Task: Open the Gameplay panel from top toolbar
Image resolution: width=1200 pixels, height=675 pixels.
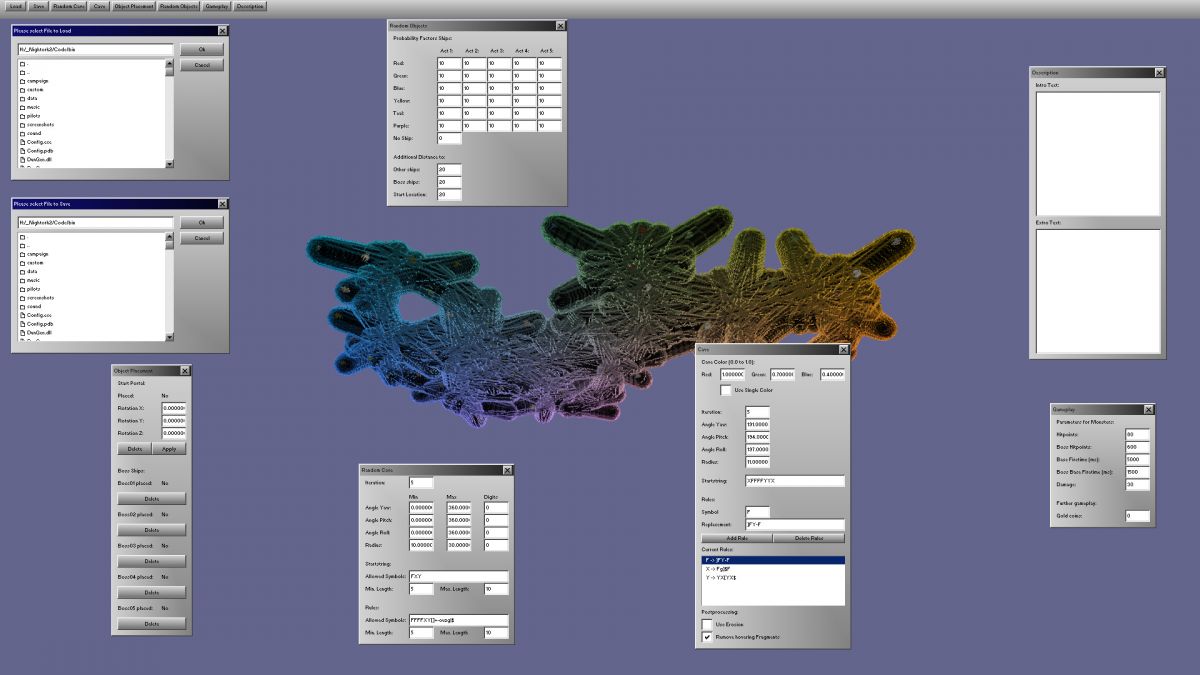Action: click(217, 6)
